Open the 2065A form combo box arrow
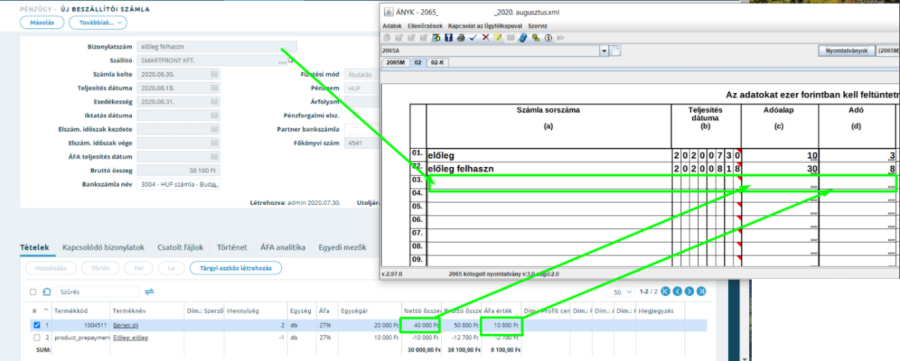The height and width of the screenshot is (361, 900). pyautogui.click(x=604, y=51)
